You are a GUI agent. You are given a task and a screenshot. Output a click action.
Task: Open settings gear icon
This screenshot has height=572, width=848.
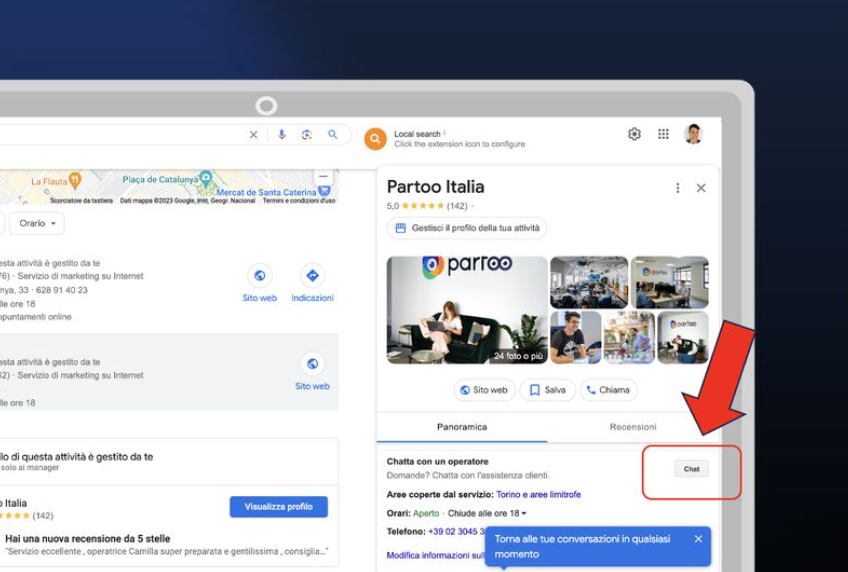point(634,134)
